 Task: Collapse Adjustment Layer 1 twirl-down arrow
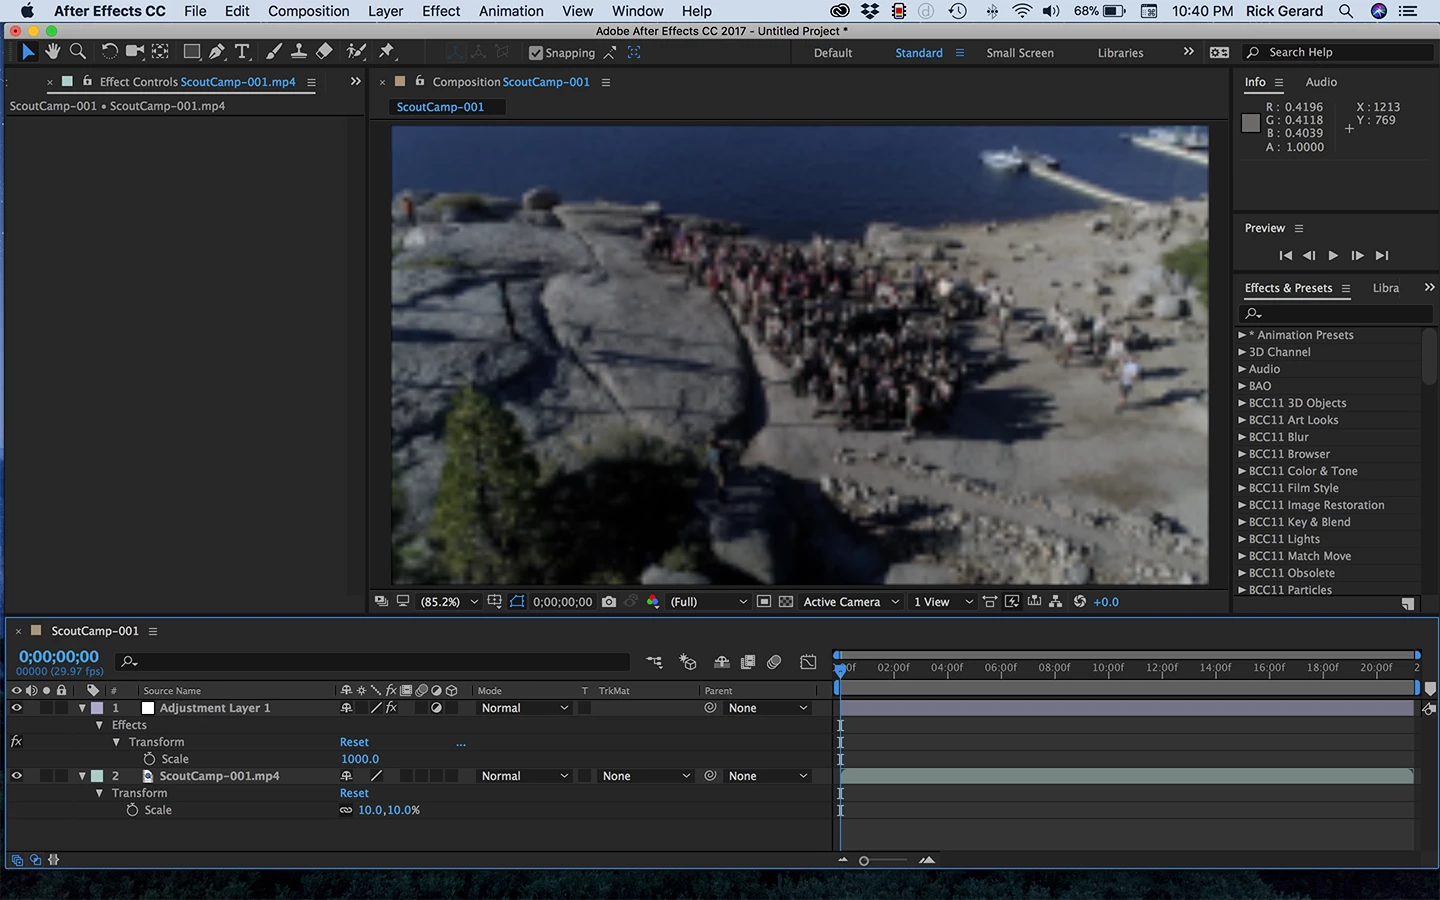coord(82,708)
